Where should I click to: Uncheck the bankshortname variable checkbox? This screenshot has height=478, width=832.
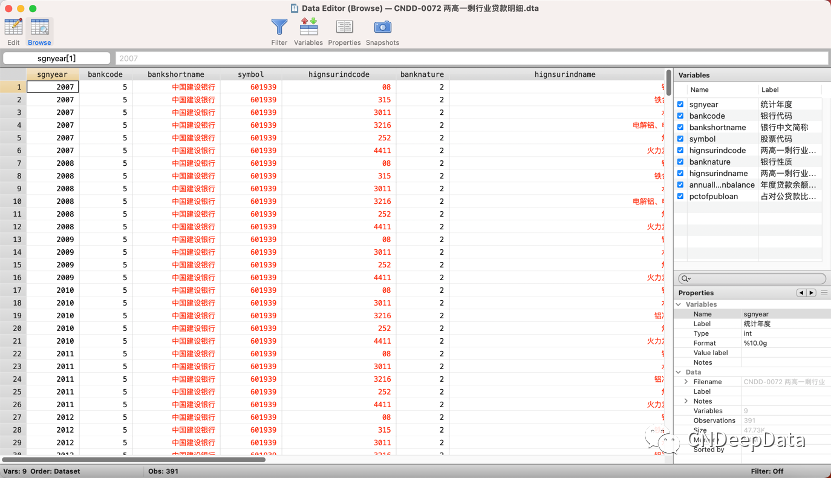coord(680,127)
